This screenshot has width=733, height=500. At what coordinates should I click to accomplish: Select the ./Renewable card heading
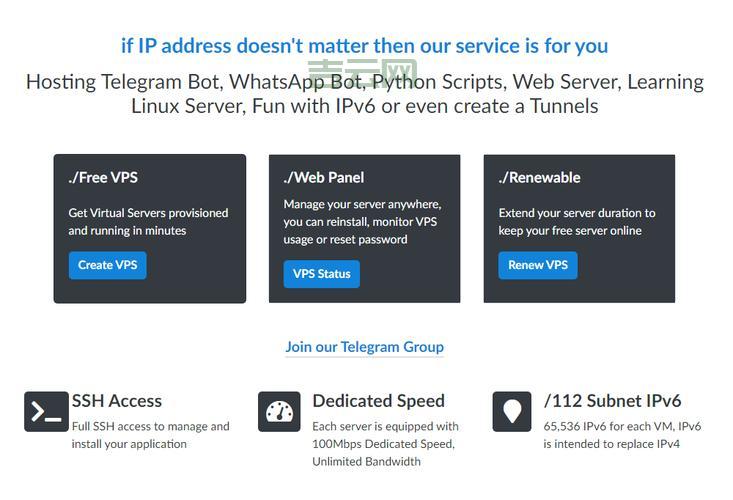point(539,177)
